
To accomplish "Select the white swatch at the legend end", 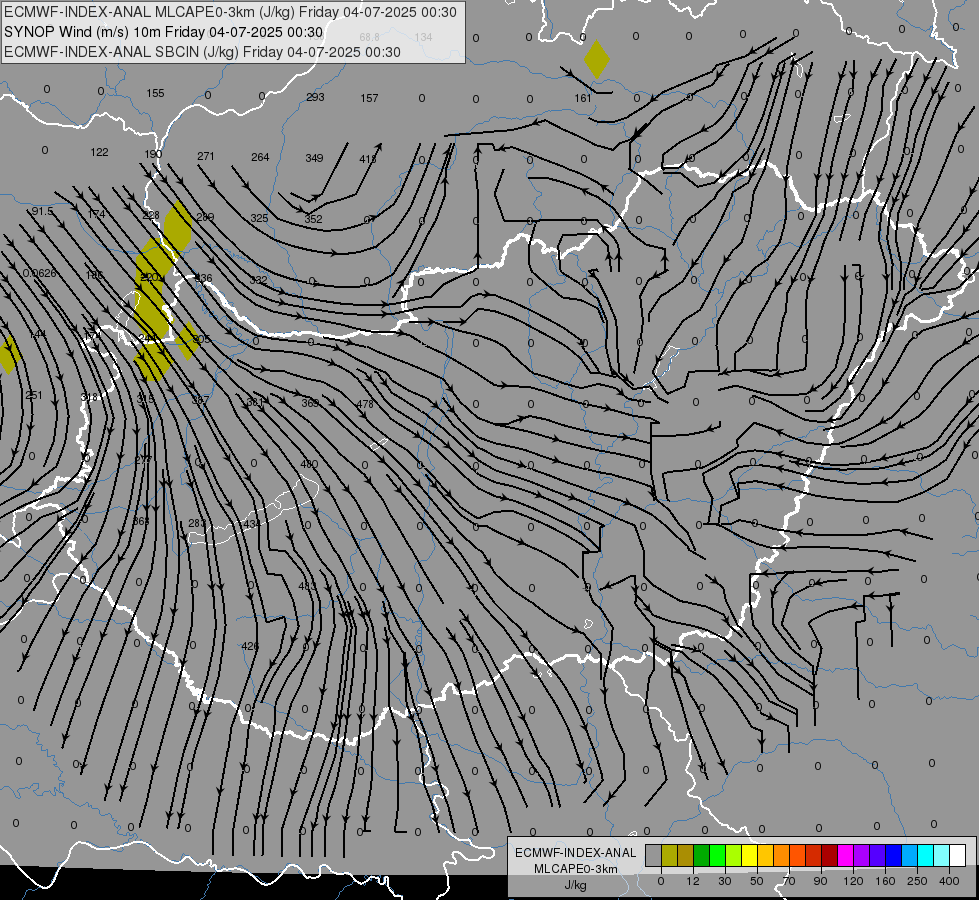I will (958, 855).
